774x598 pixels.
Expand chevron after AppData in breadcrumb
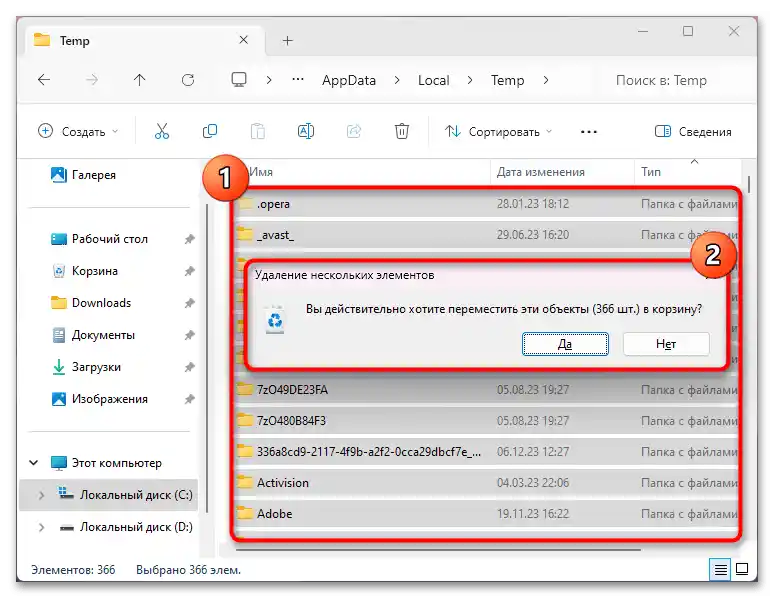tap(397, 80)
